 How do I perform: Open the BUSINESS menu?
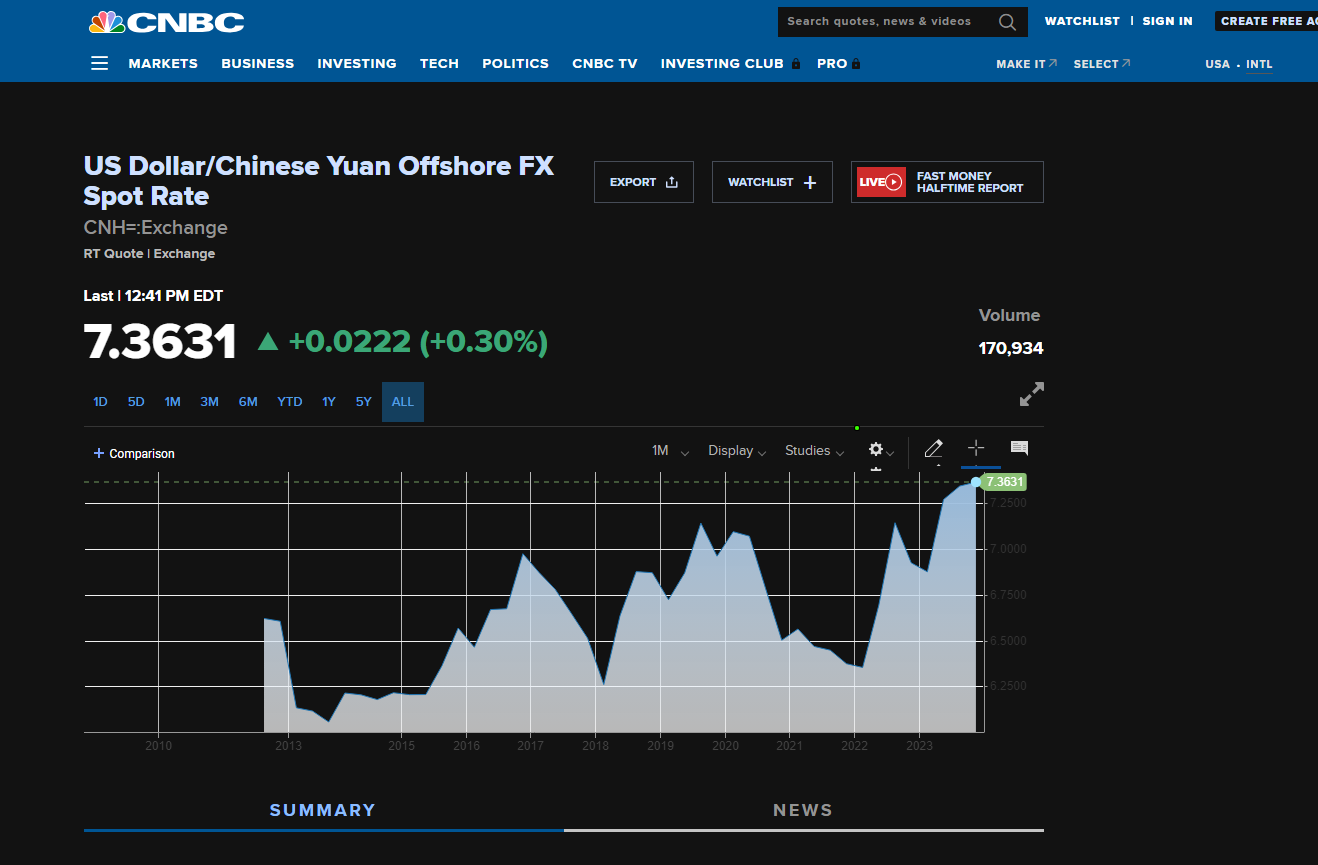[x=258, y=63]
